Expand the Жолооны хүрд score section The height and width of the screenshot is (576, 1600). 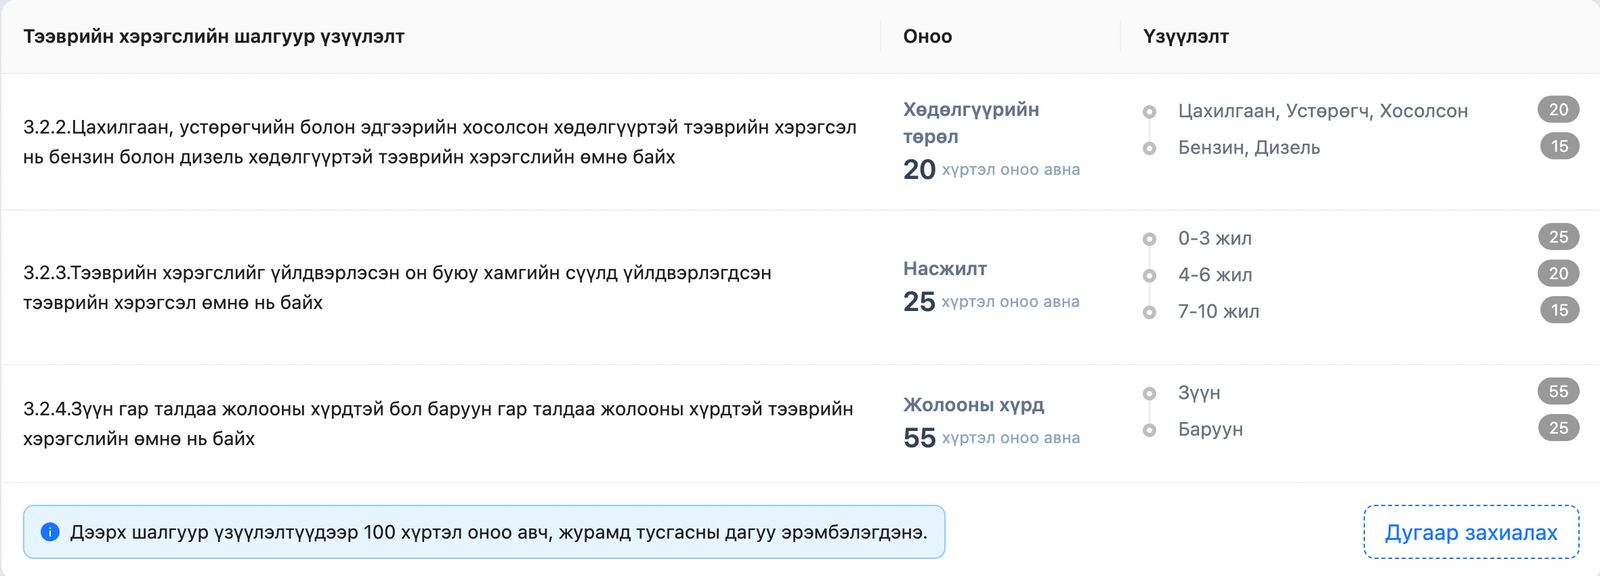[x=971, y=405]
